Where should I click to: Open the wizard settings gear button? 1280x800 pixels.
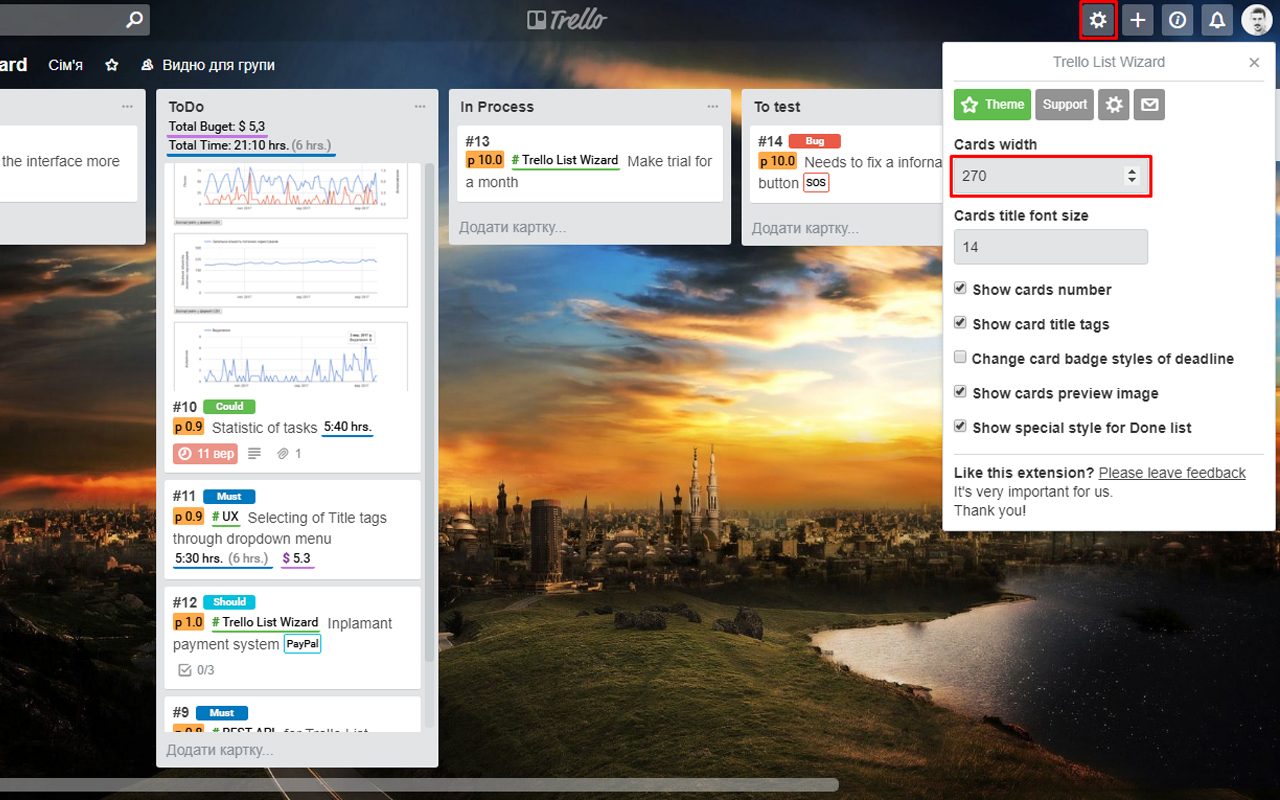click(x=1114, y=104)
